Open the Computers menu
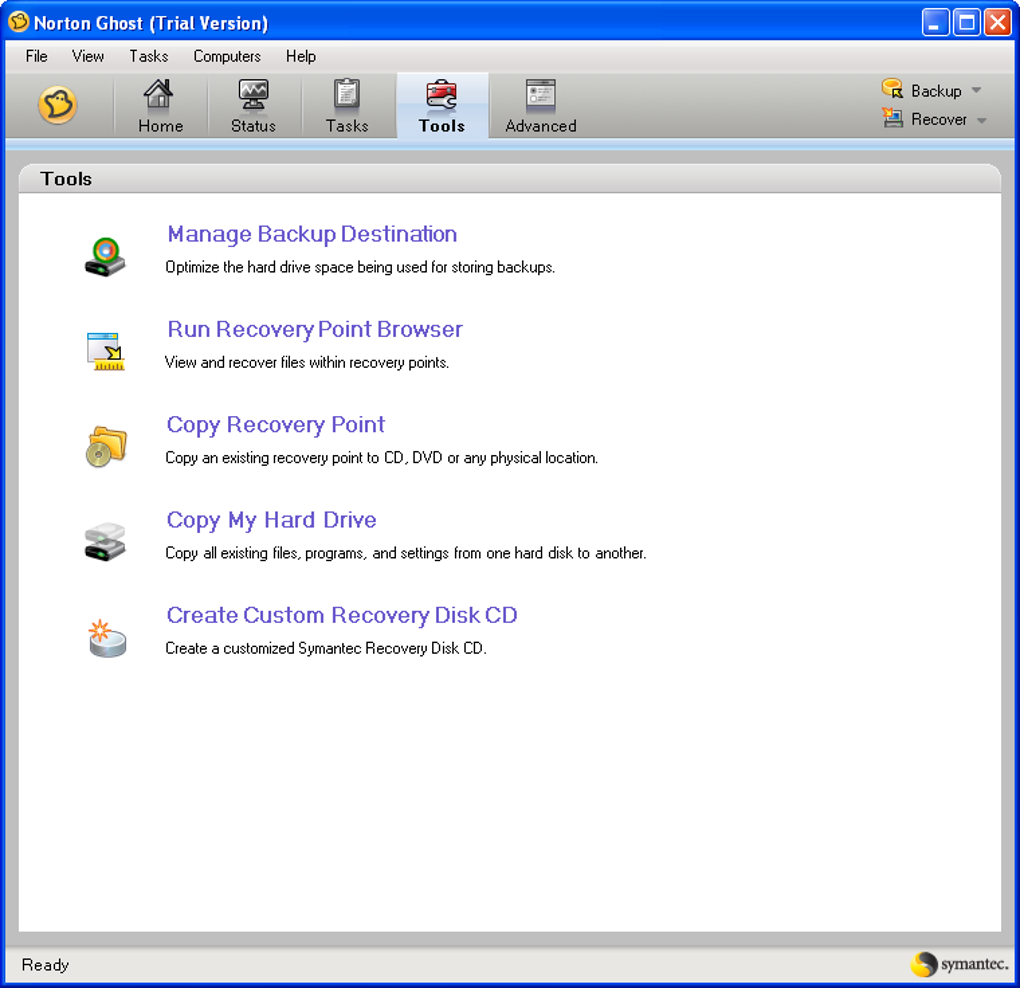 point(227,57)
